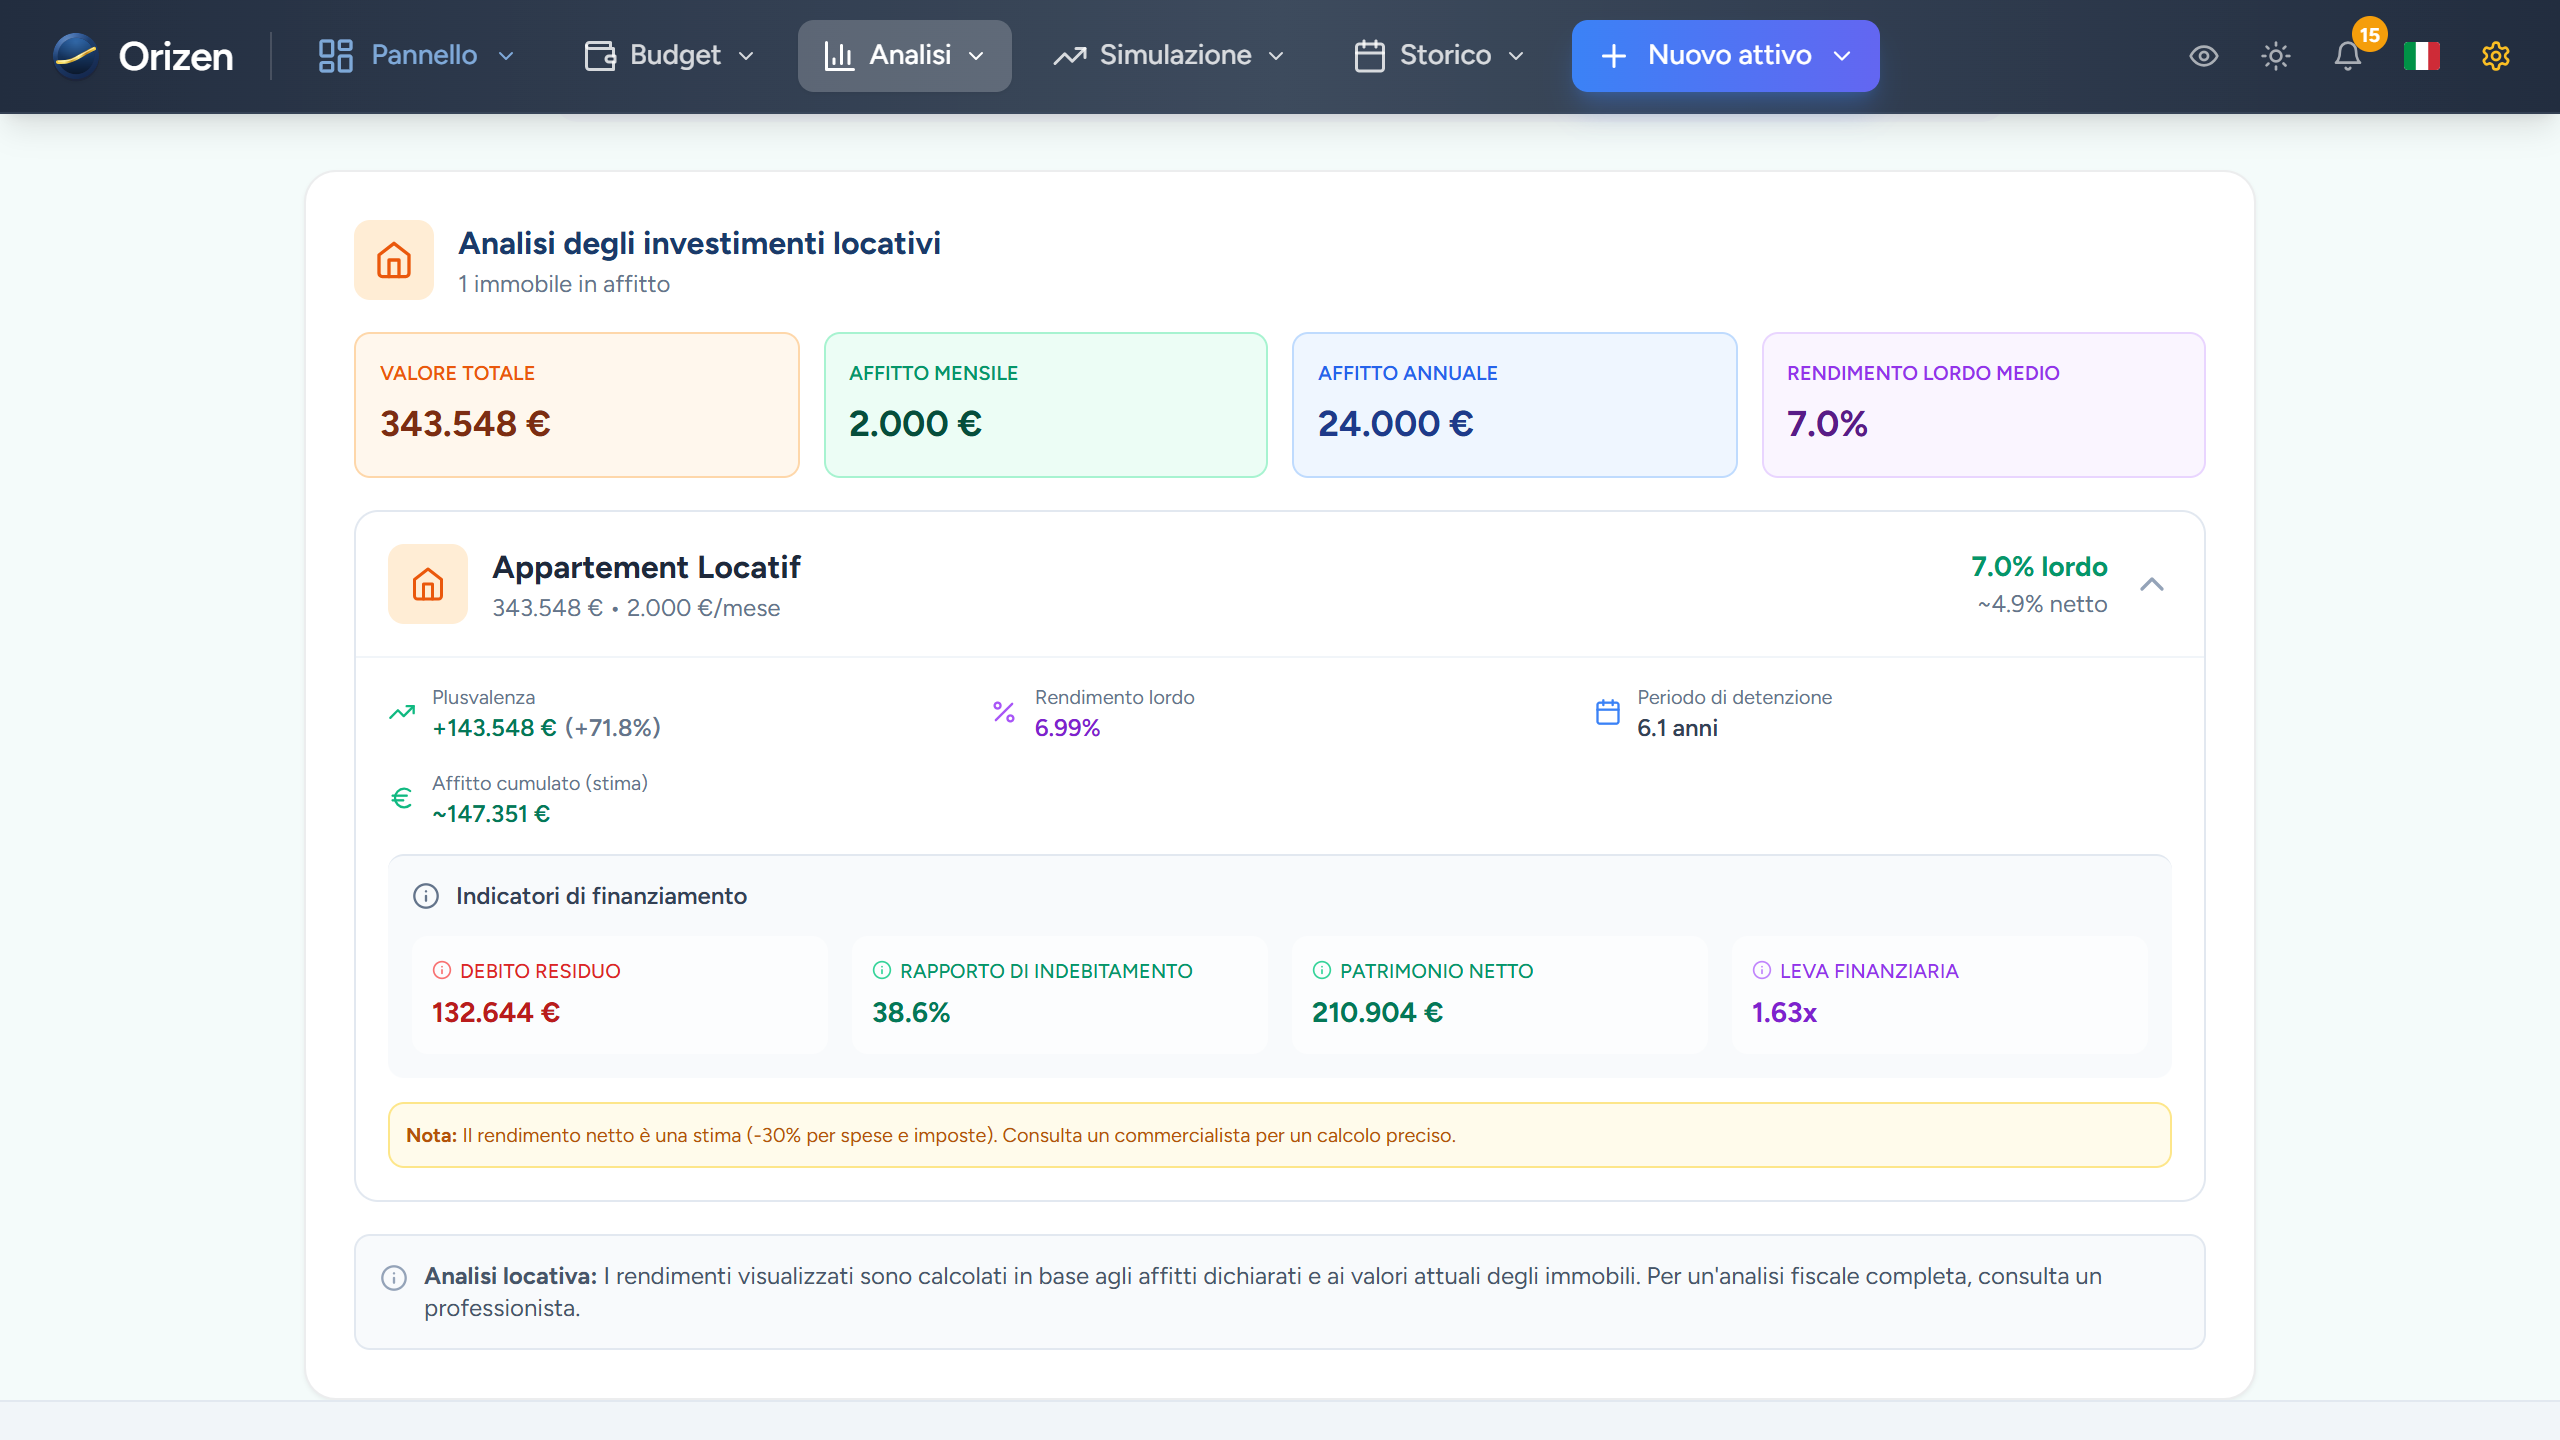
Task: Expand the Nuovo attivo dropdown arrow
Action: click(1843, 56)
